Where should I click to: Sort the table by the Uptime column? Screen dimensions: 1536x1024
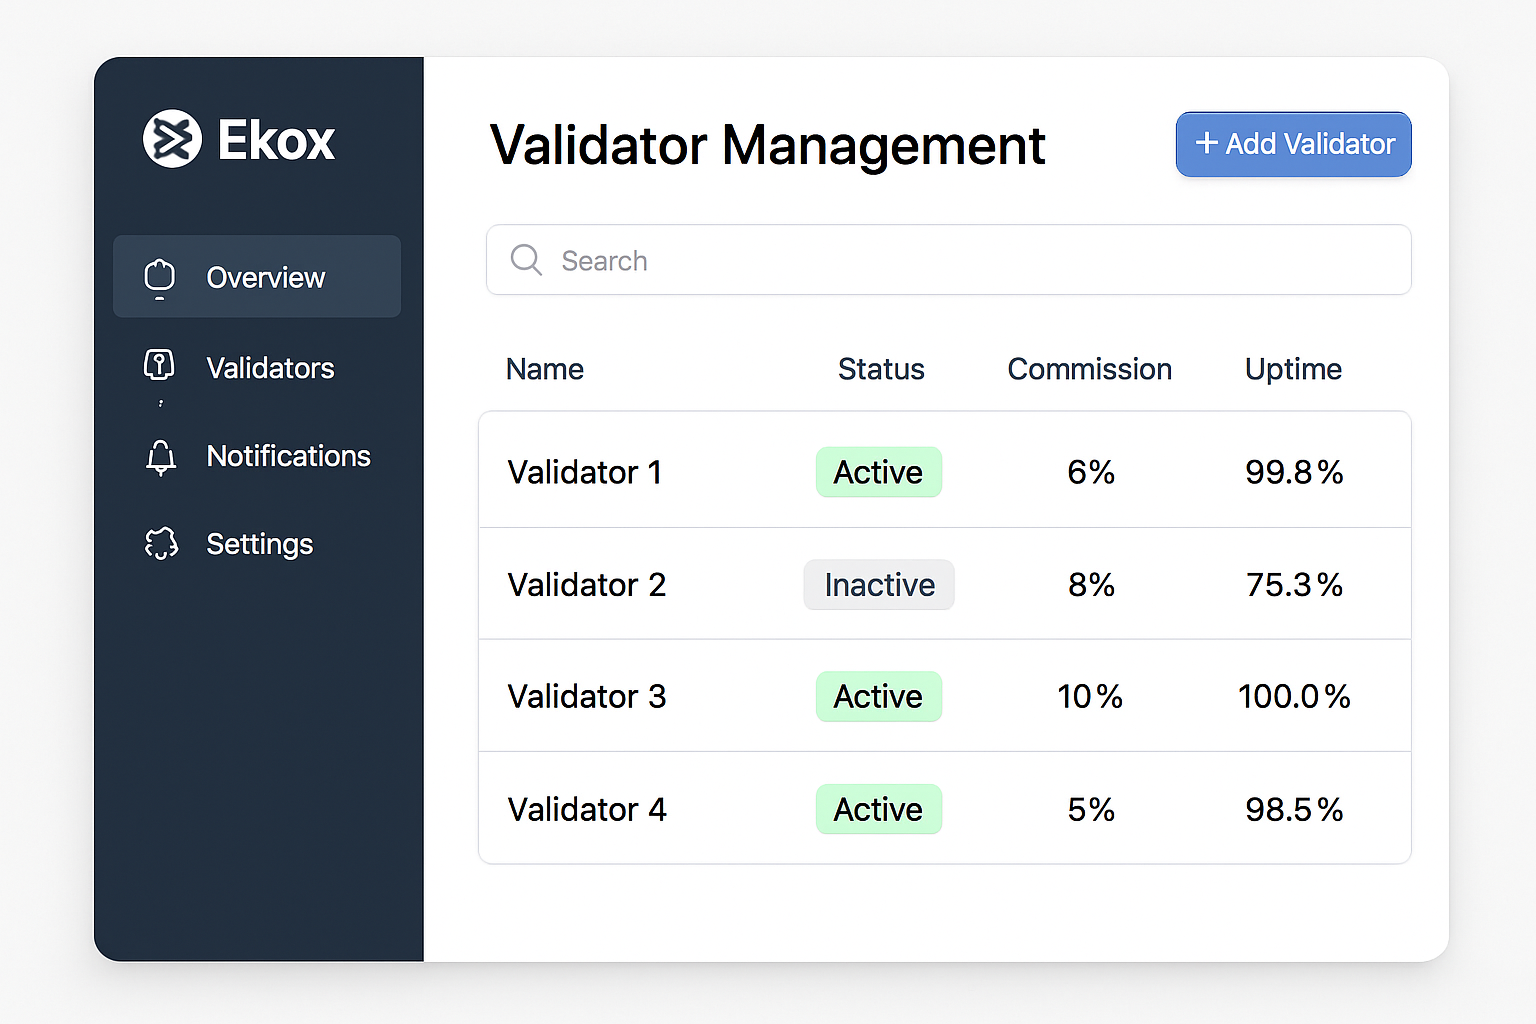tap(1293, 369)
